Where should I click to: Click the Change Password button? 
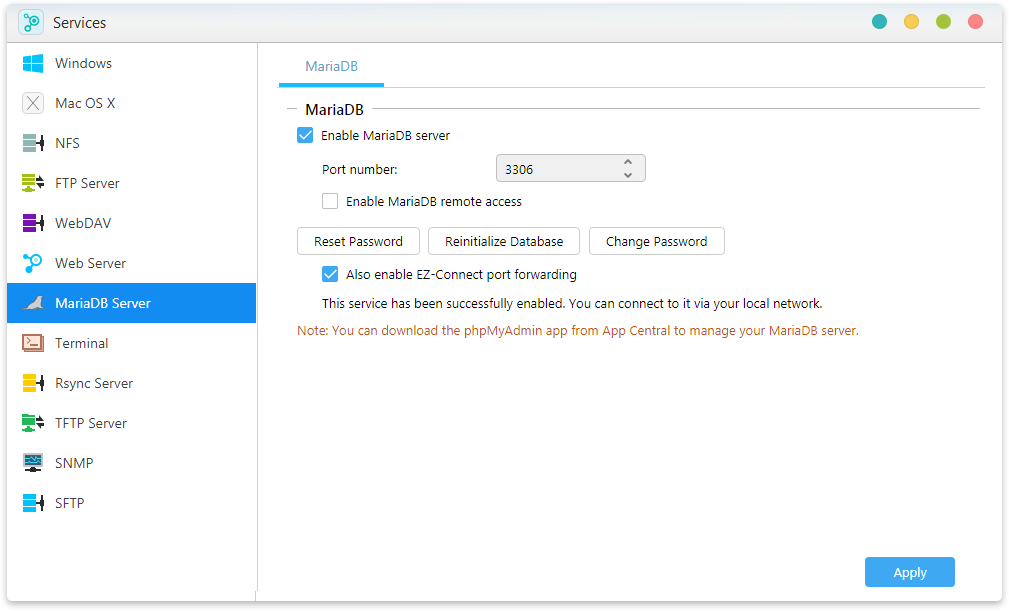click(656, 241)
